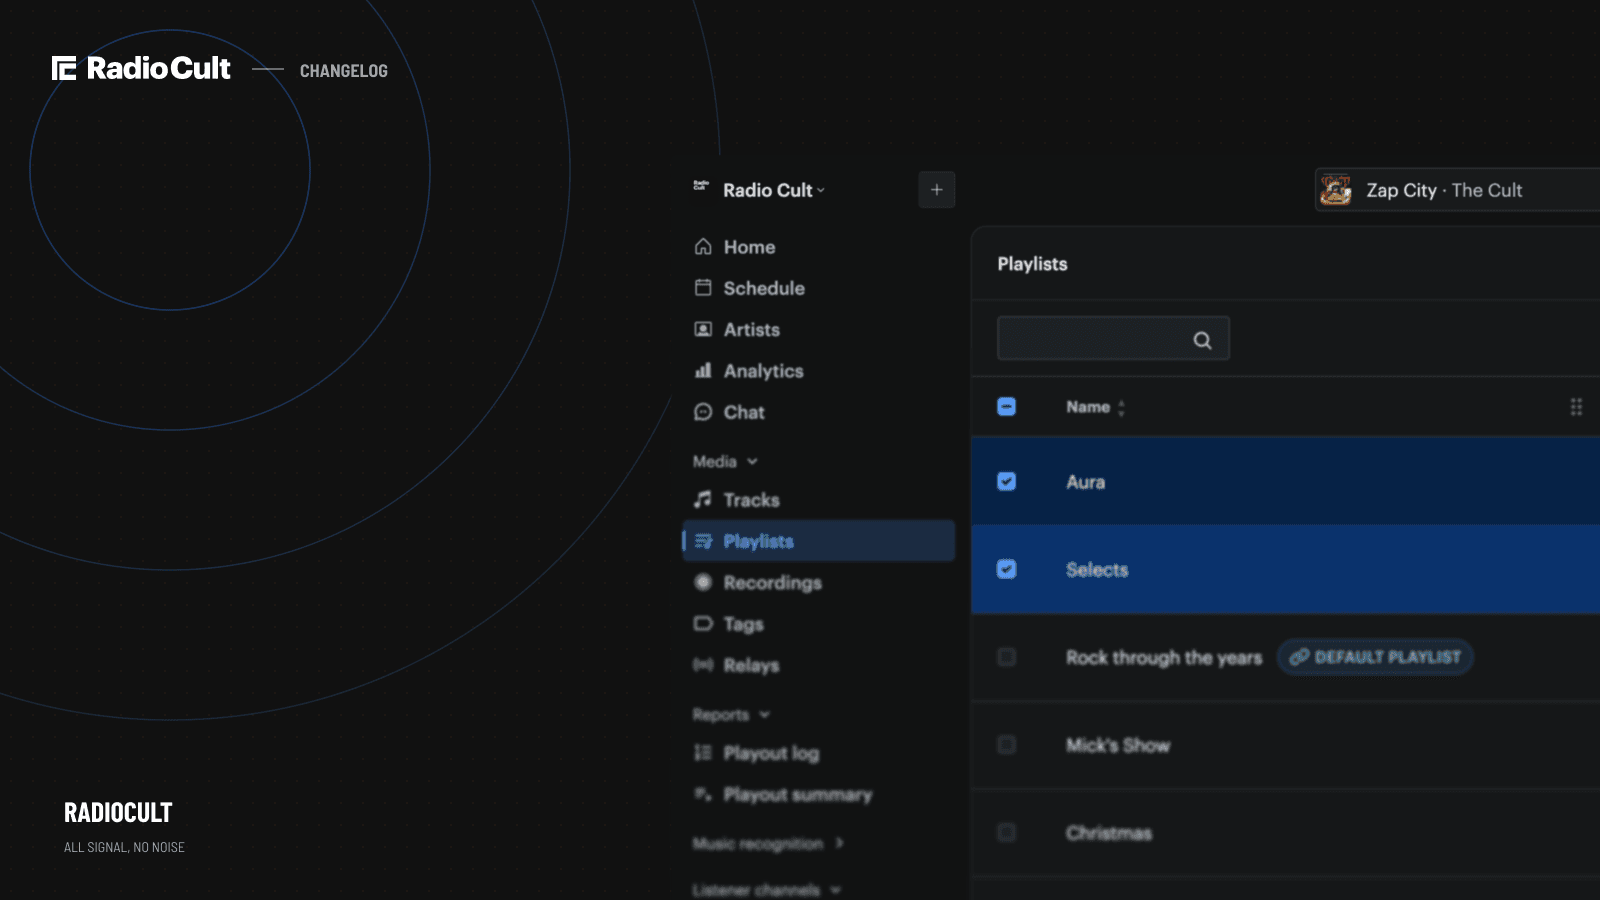Open Analytics bar chart icon
This screenshot has height=900, width=1600.
703,370
